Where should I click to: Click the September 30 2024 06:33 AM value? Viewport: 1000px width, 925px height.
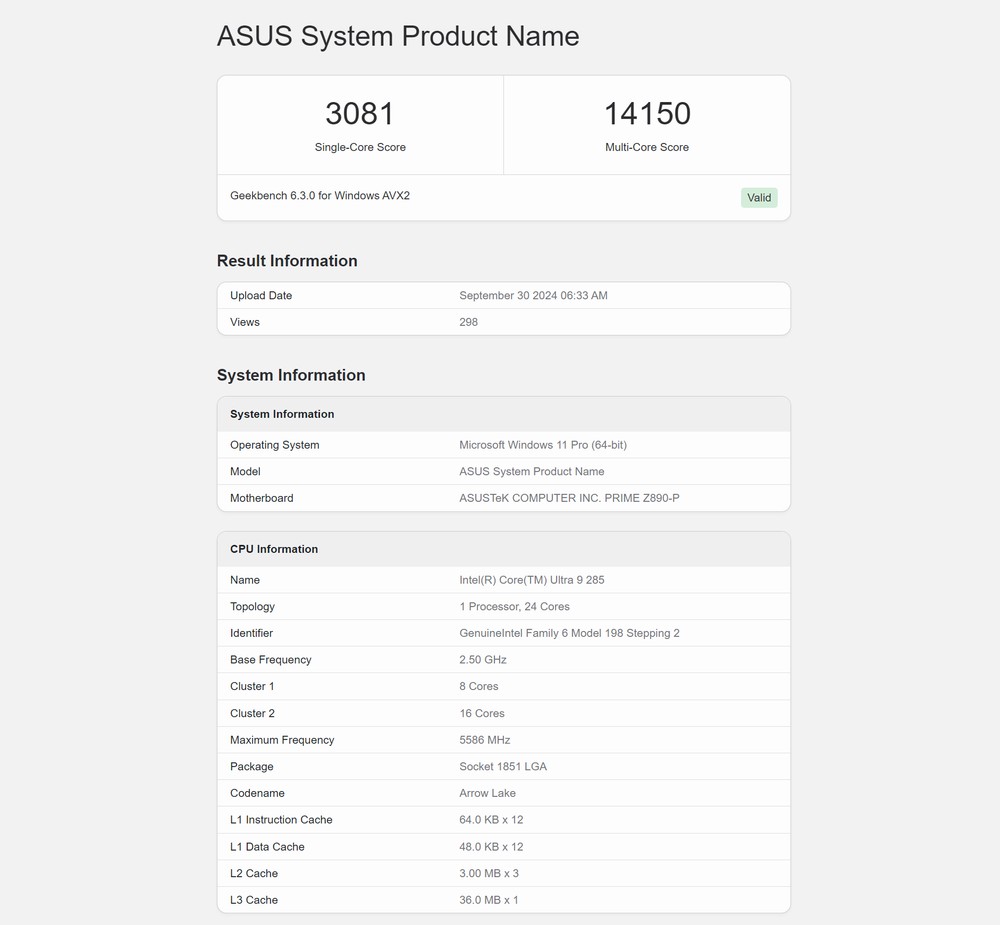click(x=533, y=295)
